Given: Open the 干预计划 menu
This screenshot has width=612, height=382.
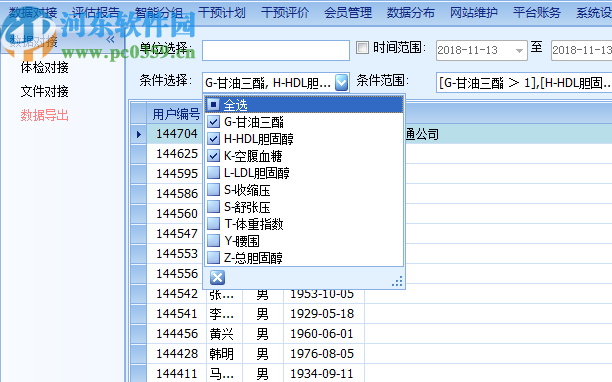Looking at the screenshot, I should [x=222, y=12].
